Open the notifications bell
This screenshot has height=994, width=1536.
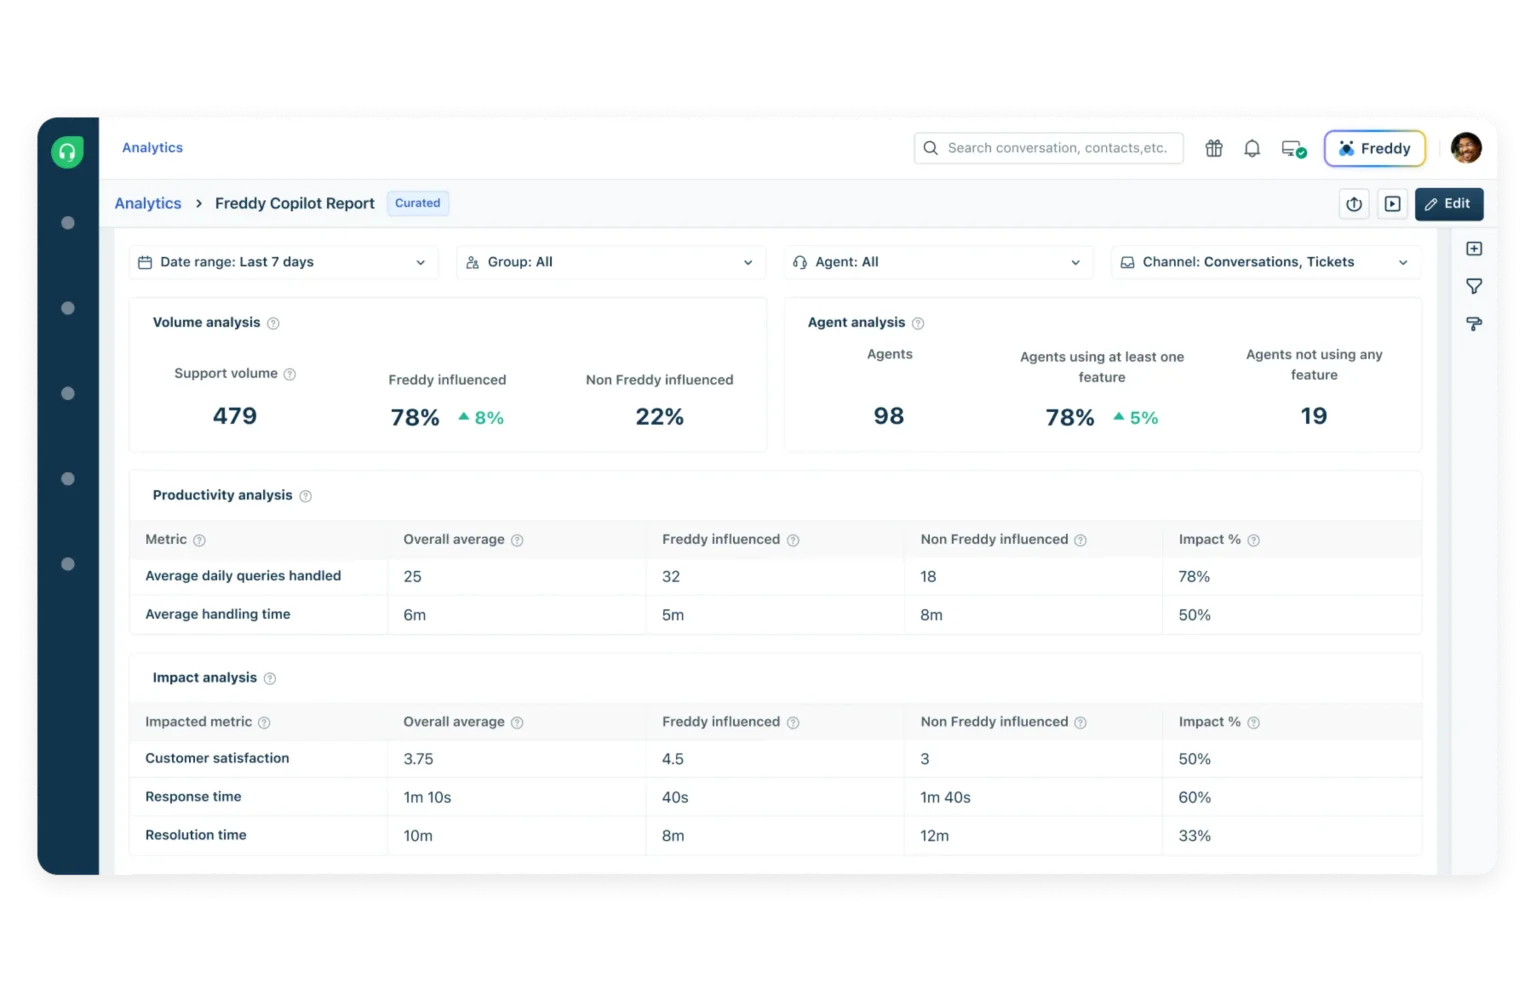[x=1252, y=149]
